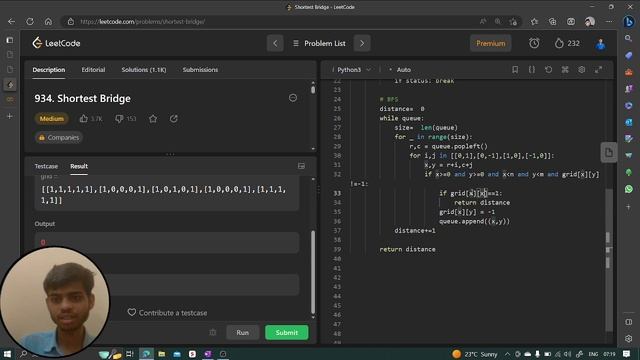Open browser more options menu
640x360 pixels.
[x=609, y=22]
